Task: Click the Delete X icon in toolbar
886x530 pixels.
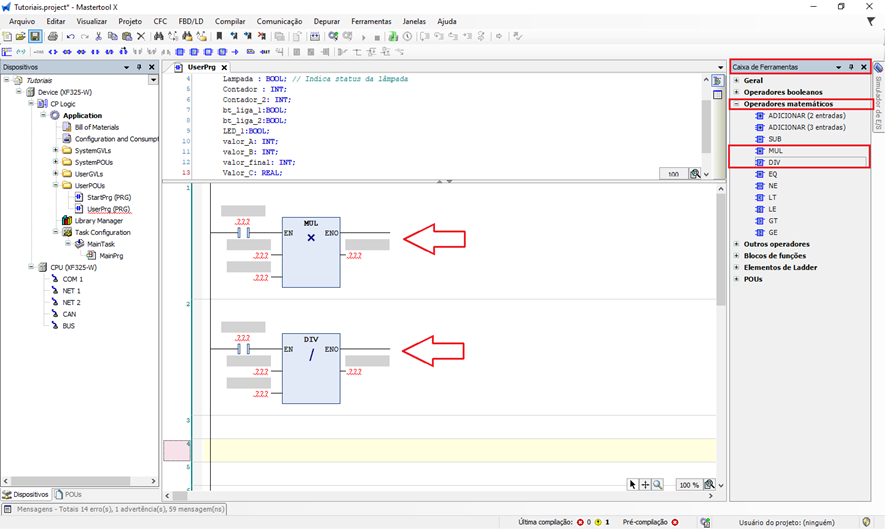Action: (141, 36)
